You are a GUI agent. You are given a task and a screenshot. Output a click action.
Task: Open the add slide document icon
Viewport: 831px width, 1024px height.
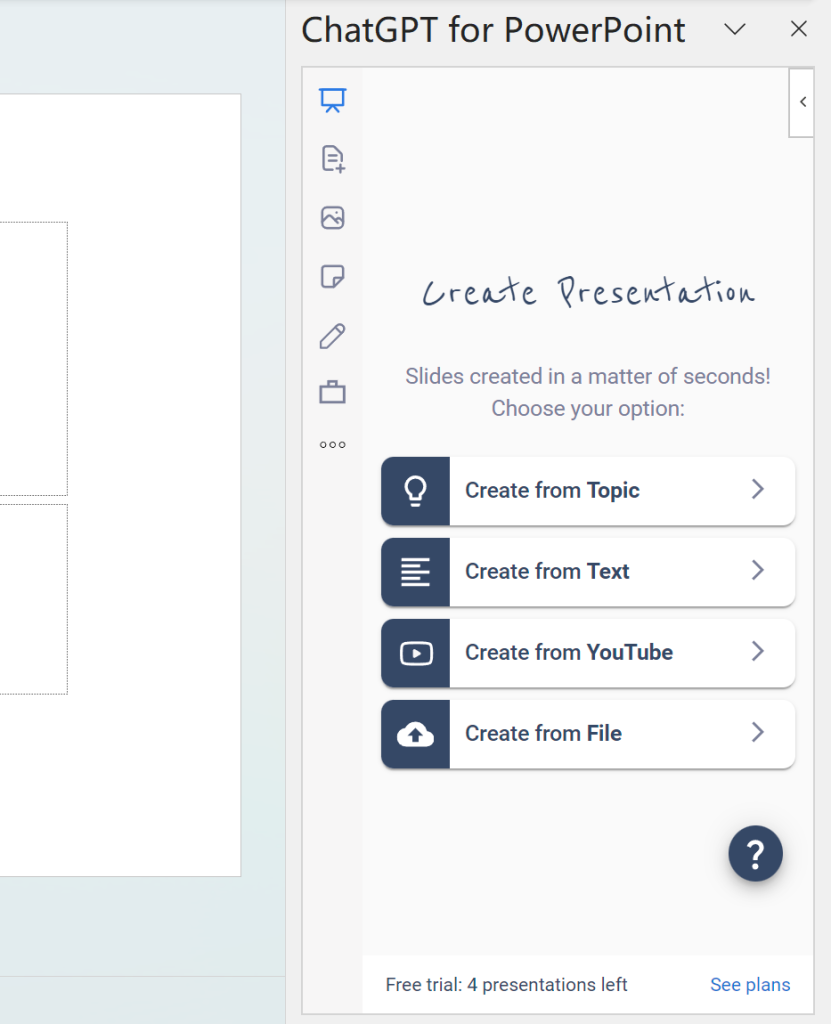[333, 159]
